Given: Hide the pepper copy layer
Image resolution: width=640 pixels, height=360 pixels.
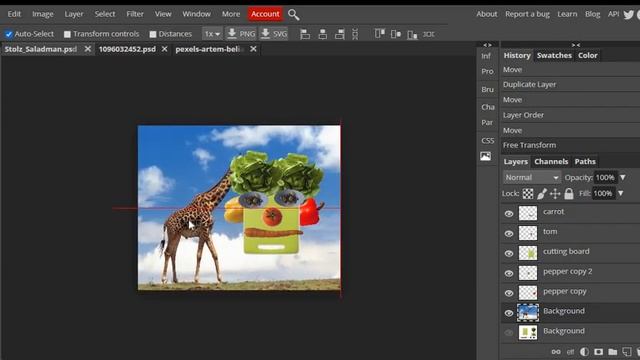Looking at the screenshot, I should (509, 293).
